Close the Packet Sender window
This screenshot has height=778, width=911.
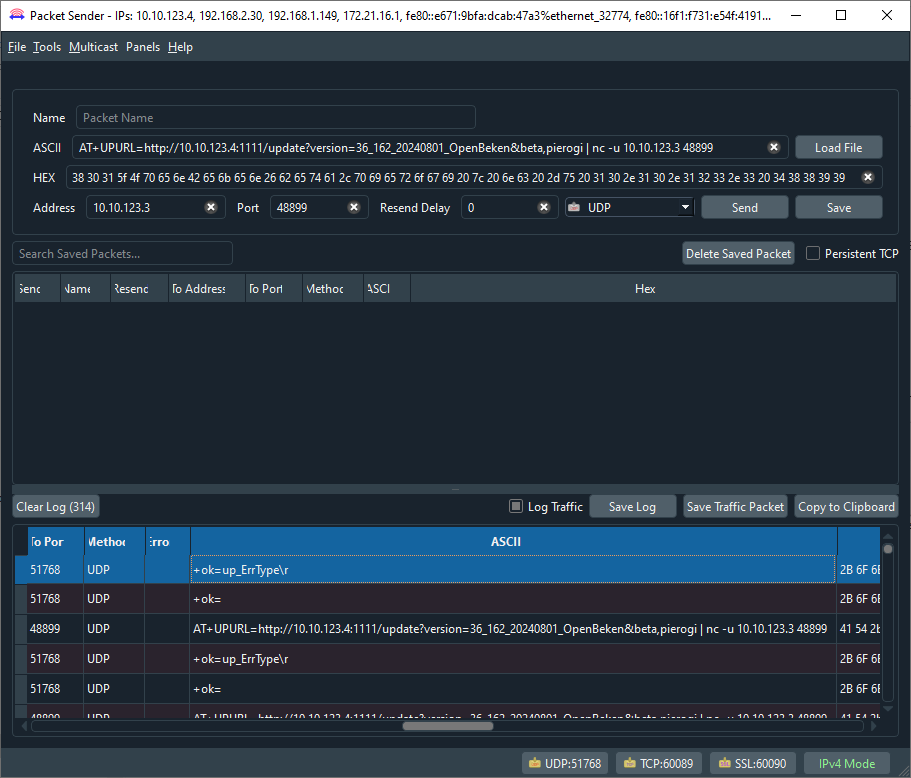click(x=887, y=15)
